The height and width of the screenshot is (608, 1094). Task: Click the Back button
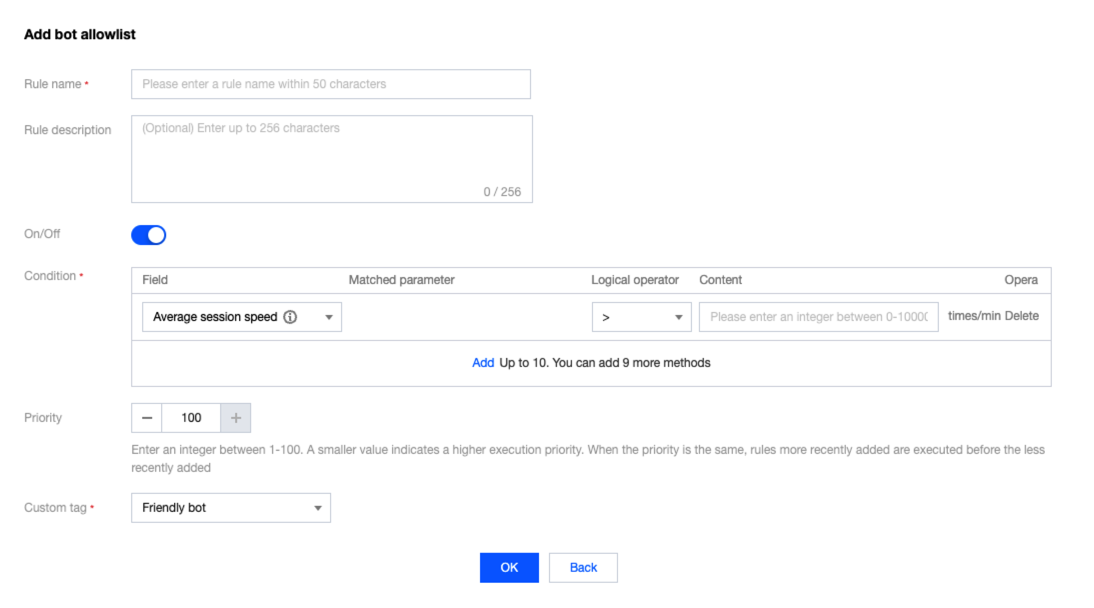583,568
